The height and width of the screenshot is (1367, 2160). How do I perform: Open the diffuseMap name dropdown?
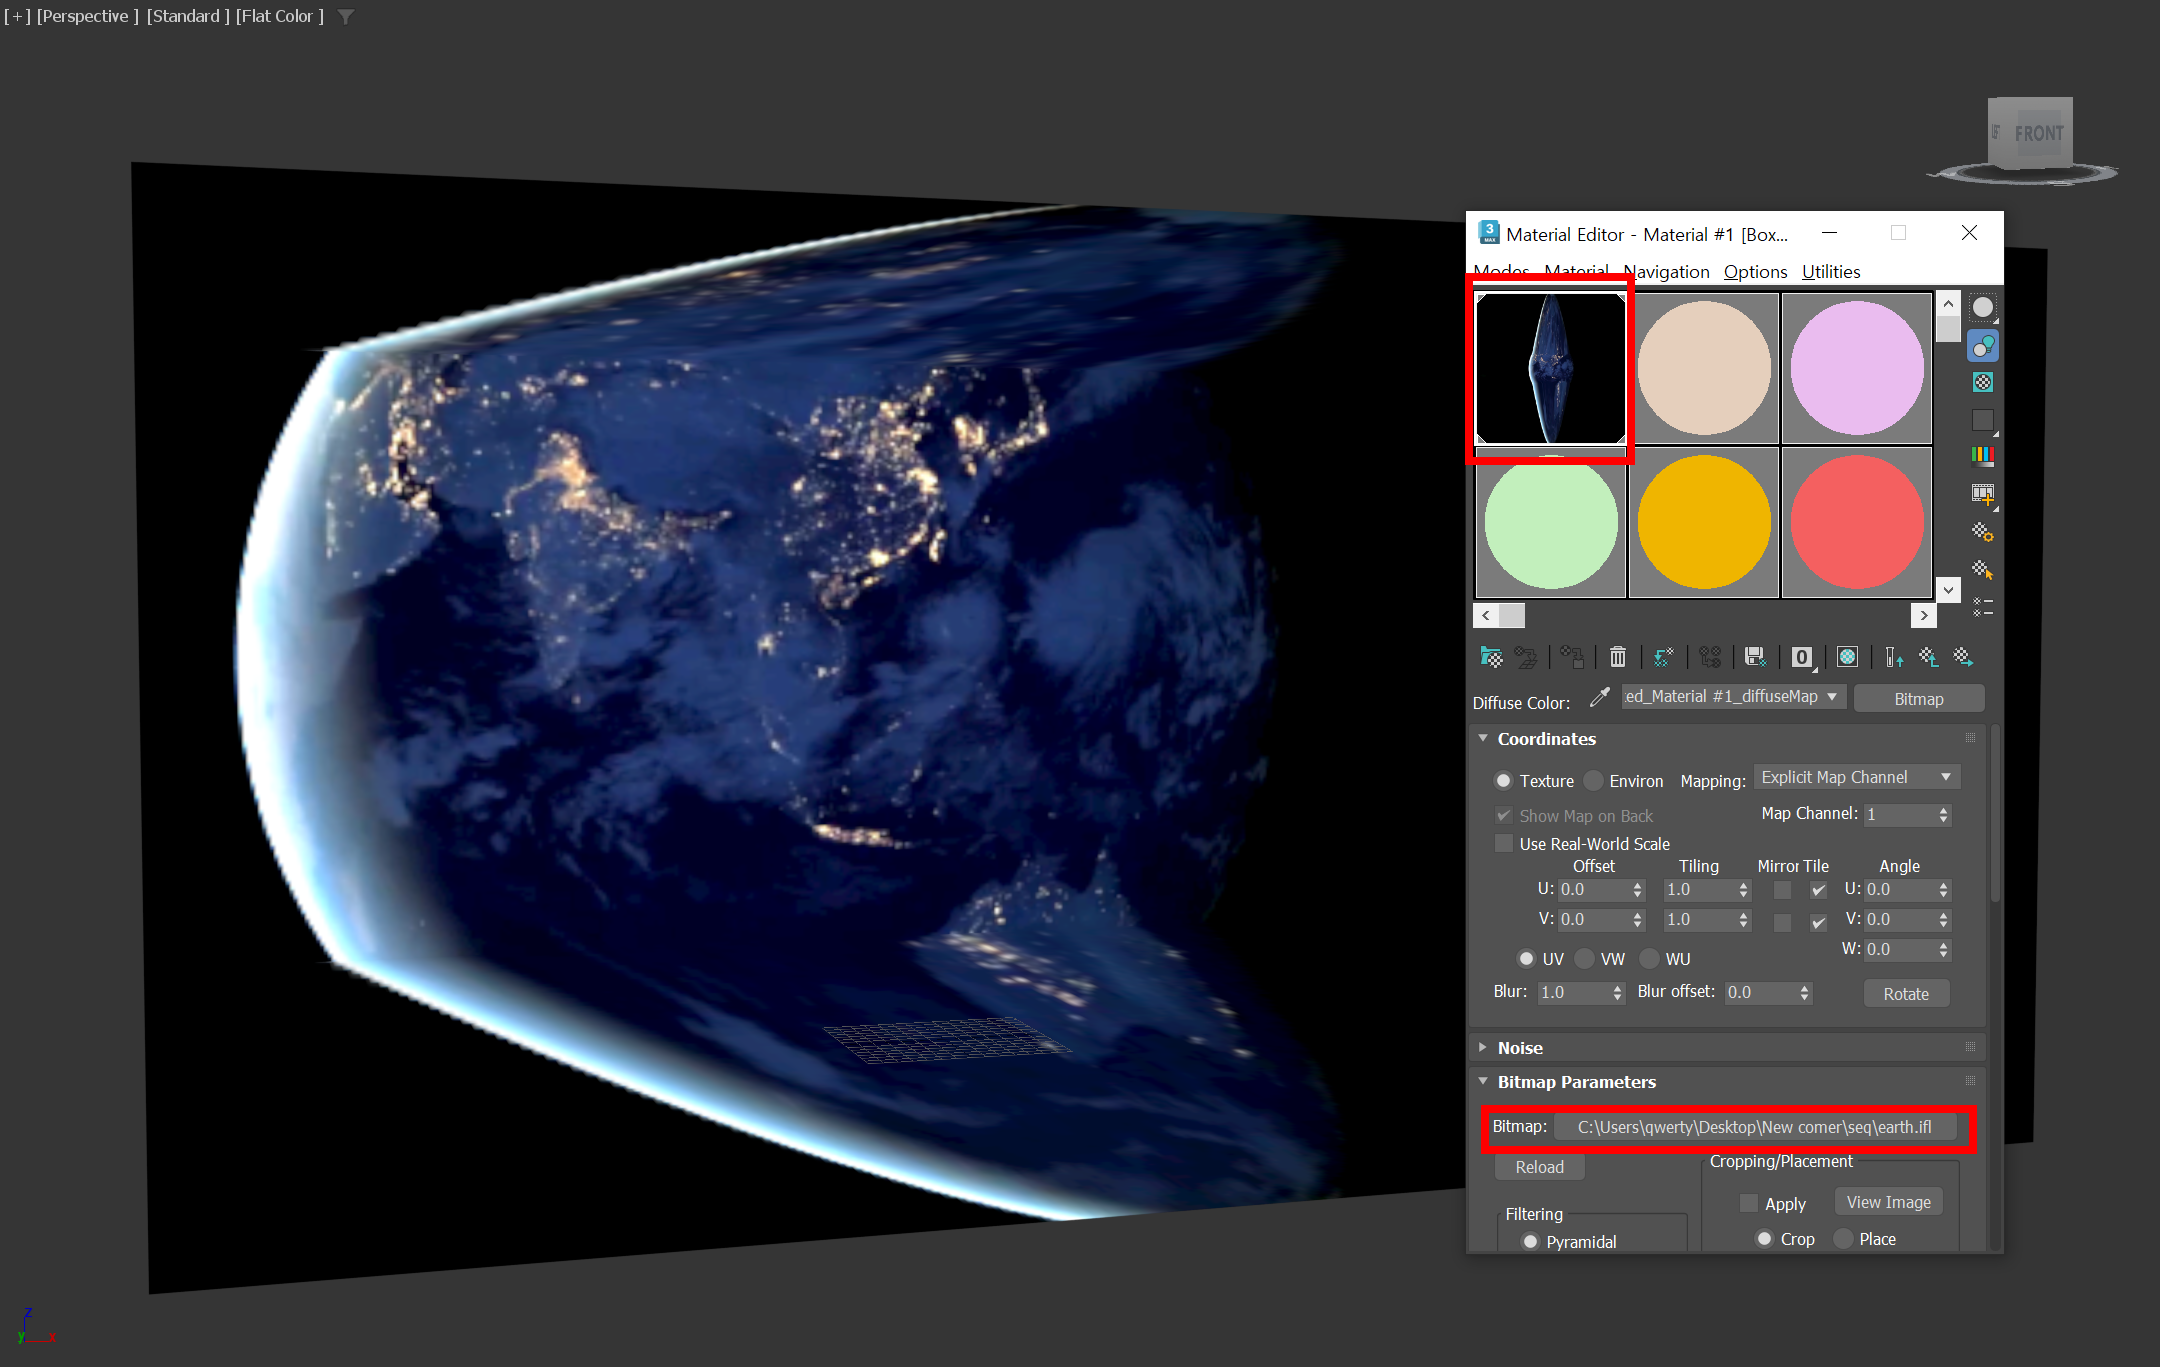tap(1832, 697)
